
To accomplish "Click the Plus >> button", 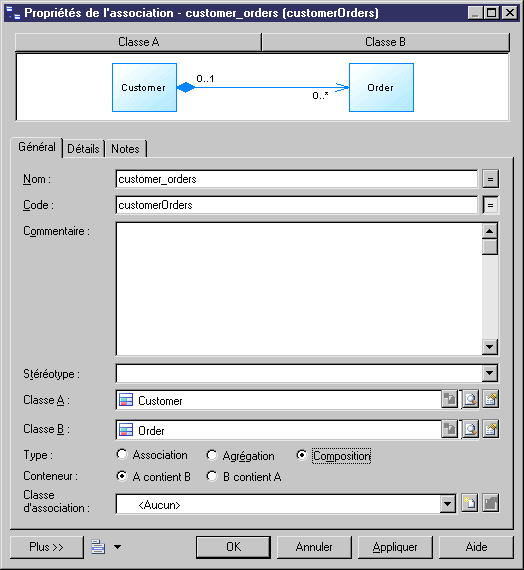I will [x=47, y=547].
